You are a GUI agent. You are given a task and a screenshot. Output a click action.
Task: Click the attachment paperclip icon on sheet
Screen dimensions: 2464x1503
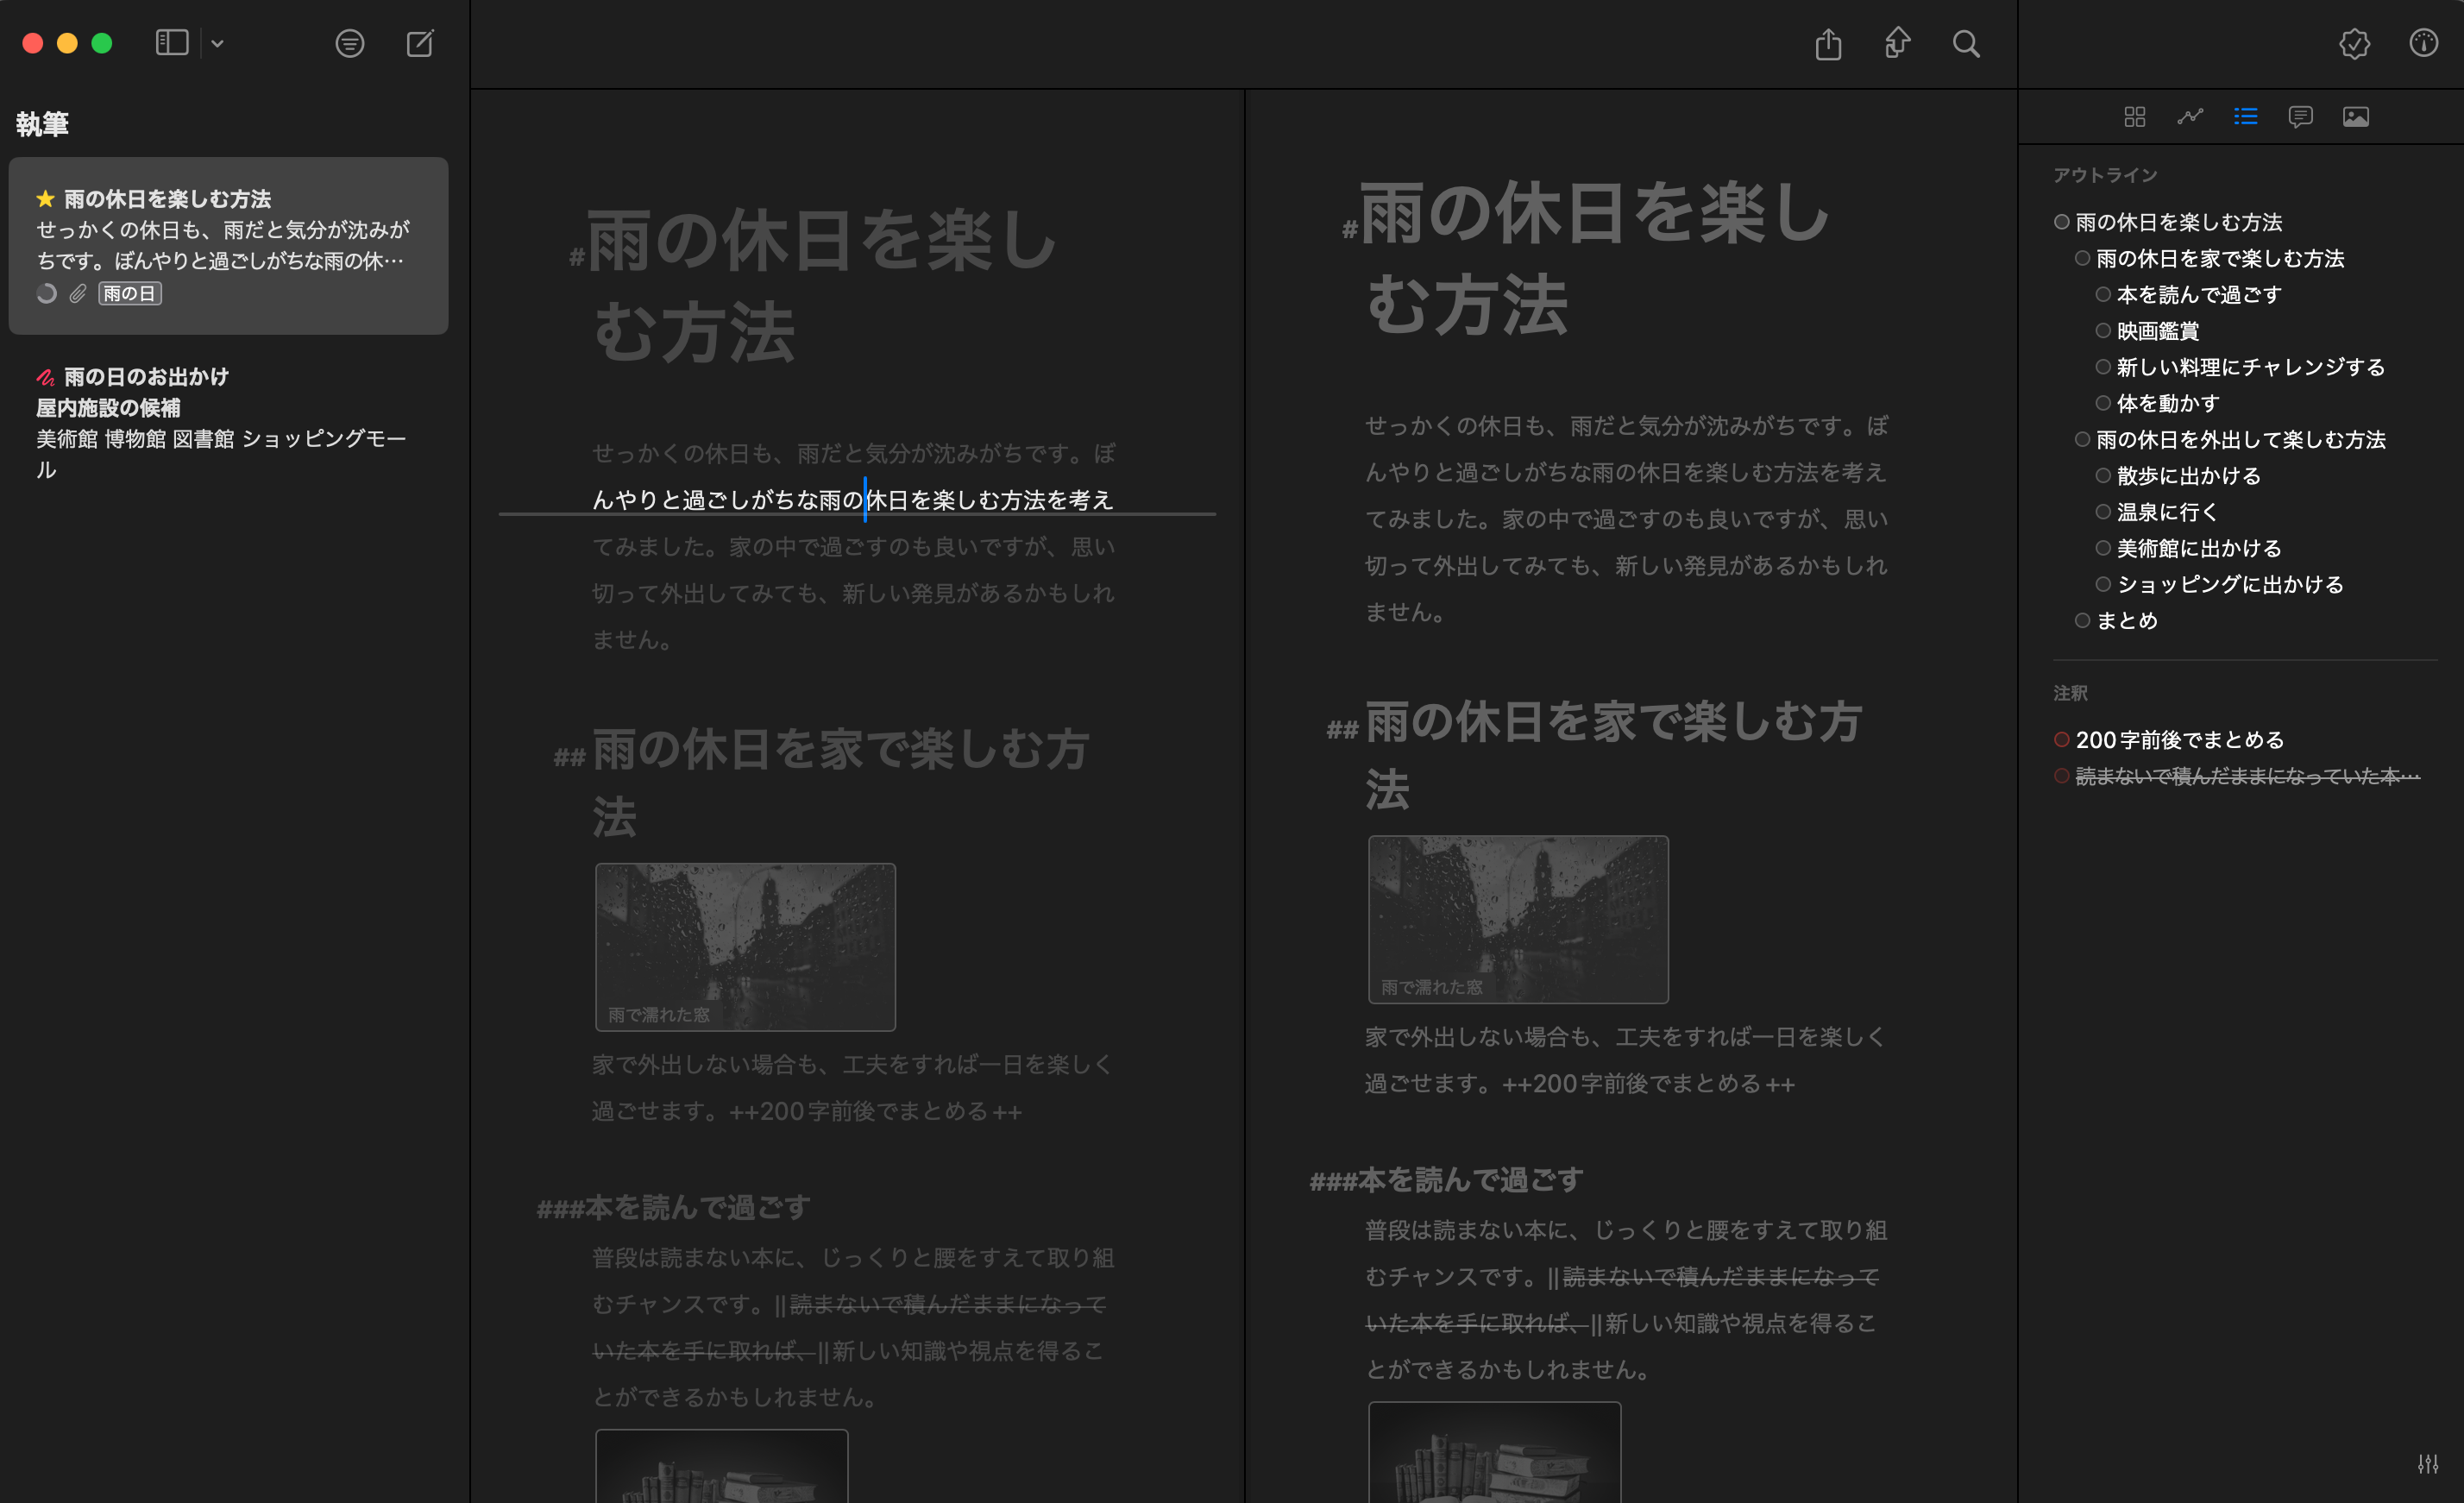pos(77,293)
